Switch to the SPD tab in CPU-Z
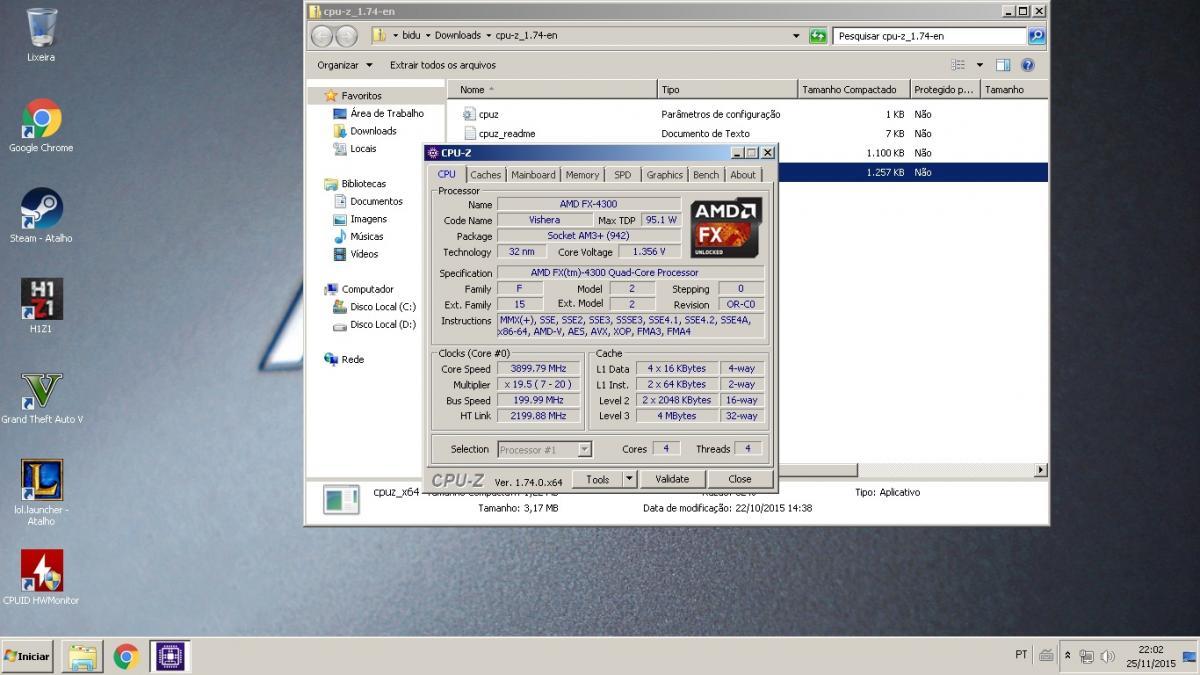1200x675 pixels. click(x=622, y=175)
